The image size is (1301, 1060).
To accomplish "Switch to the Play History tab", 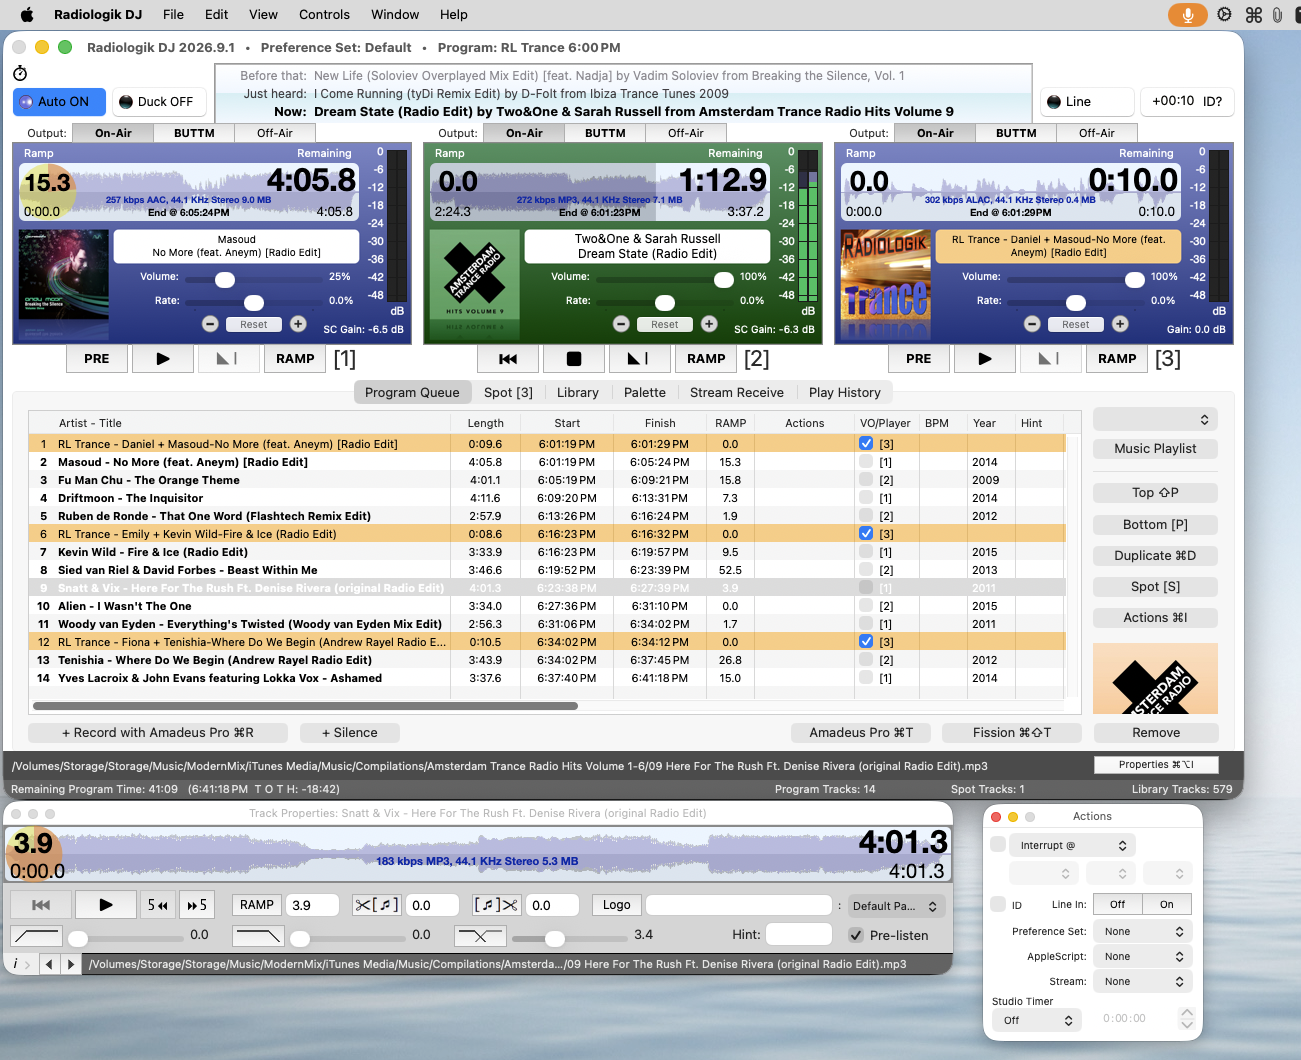I will 845,393.
